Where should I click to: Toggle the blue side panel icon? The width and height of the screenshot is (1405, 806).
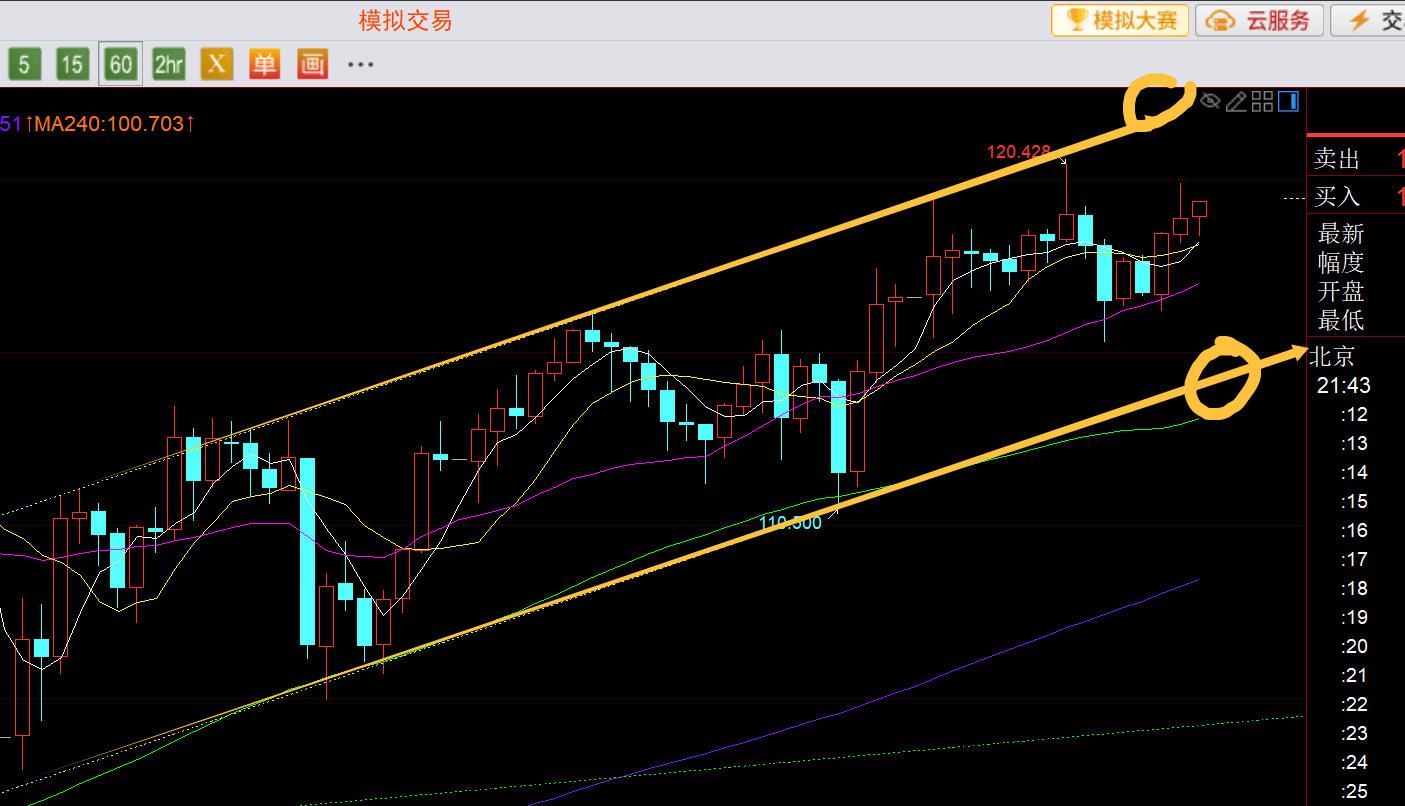coord(1288,101)
